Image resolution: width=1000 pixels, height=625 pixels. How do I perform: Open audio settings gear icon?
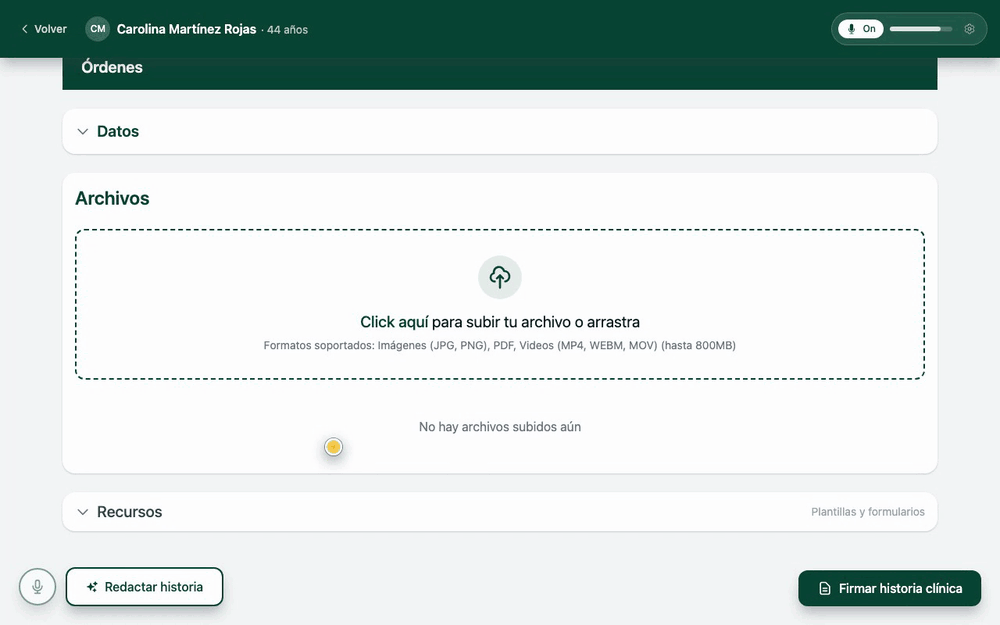click(969, 29)
